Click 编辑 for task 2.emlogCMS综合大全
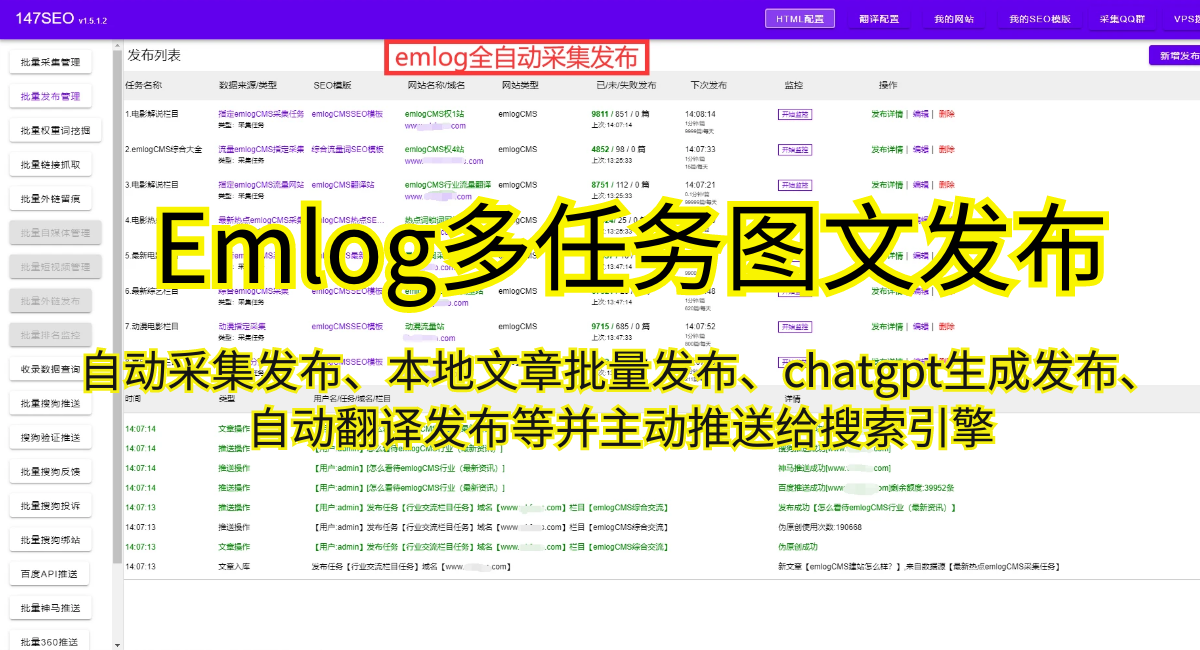1200x650 pixels. click(920, 149)
